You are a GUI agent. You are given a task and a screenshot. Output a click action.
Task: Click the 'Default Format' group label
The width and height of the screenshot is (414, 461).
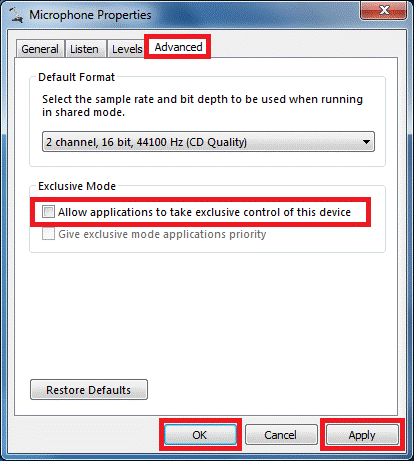(x=76, y=77)
